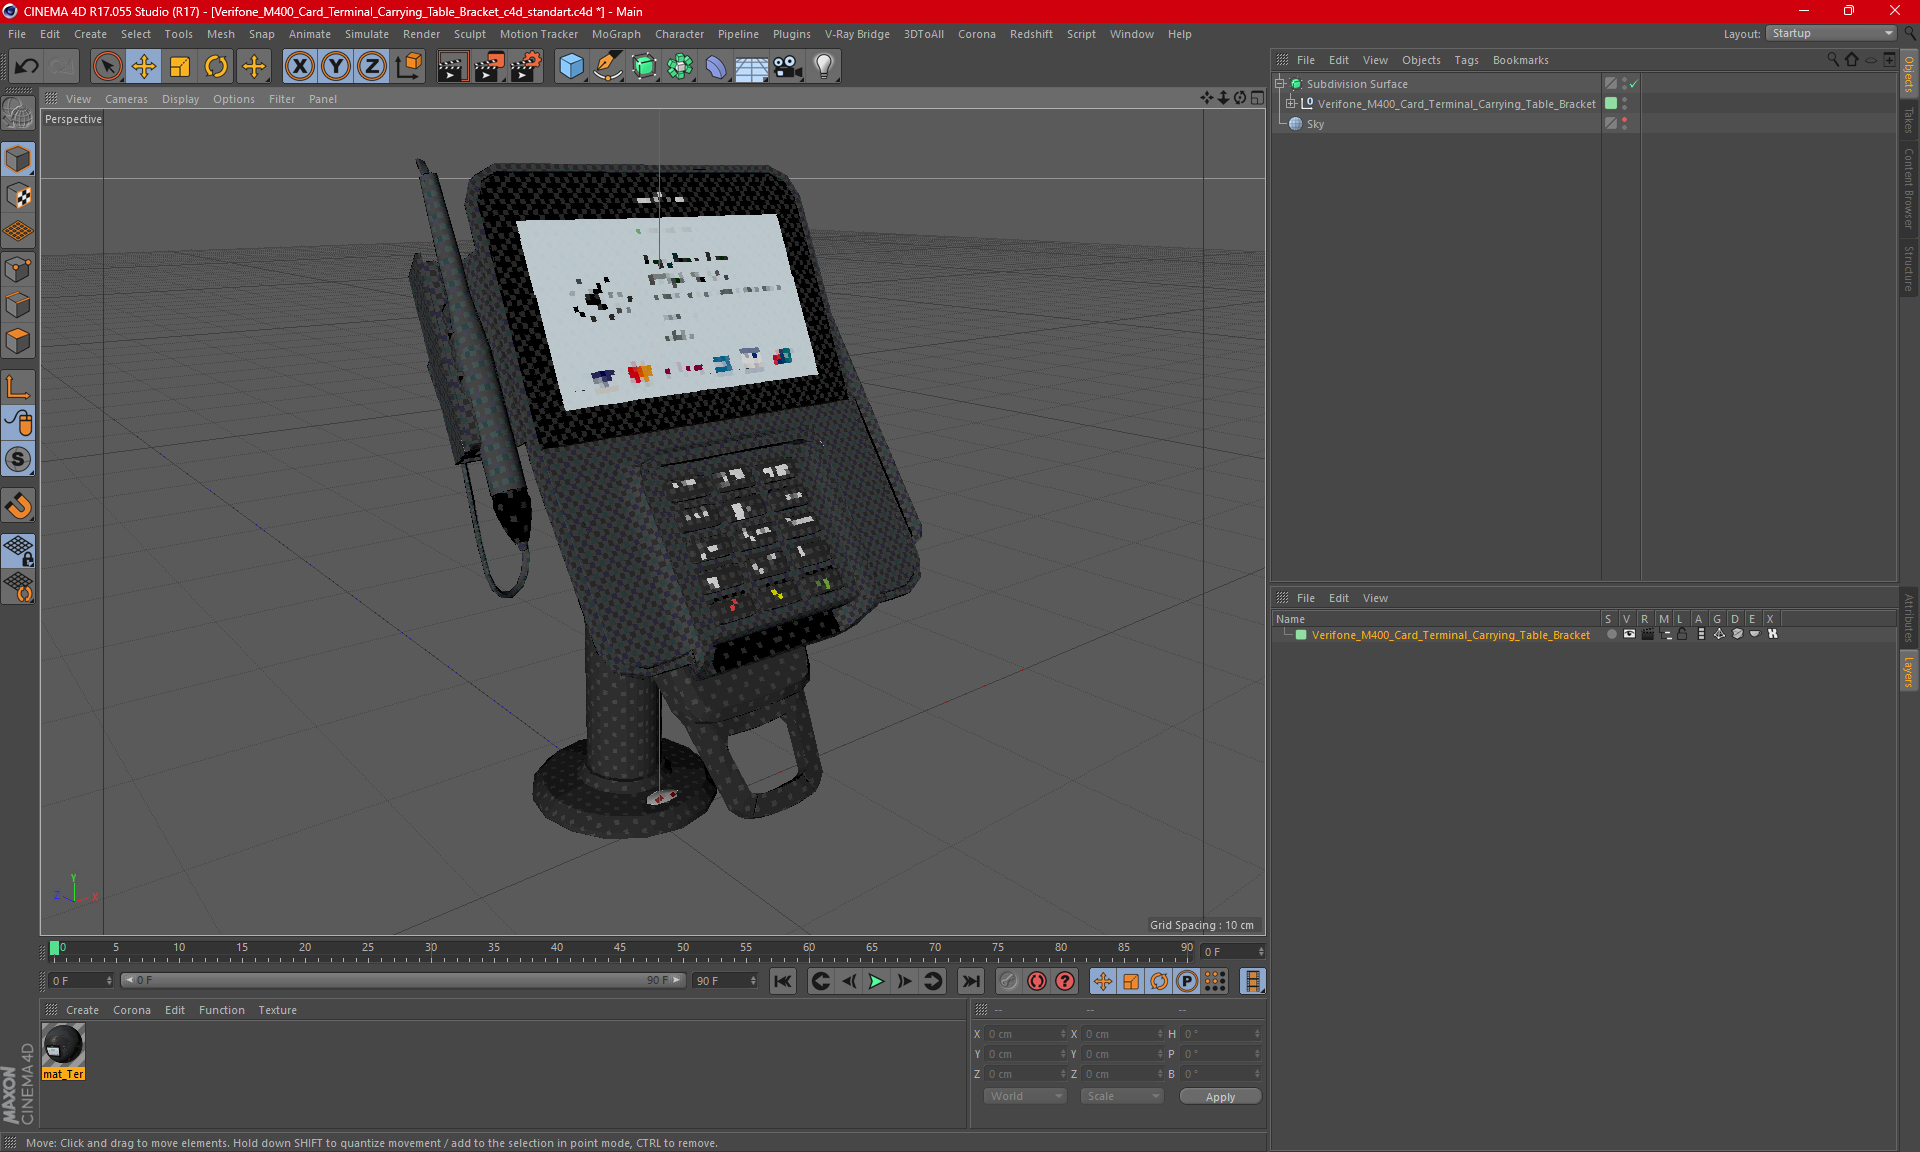Screen dimensions: 1920x1152
Task: Switch to Model mode
Action: point(18,159)
